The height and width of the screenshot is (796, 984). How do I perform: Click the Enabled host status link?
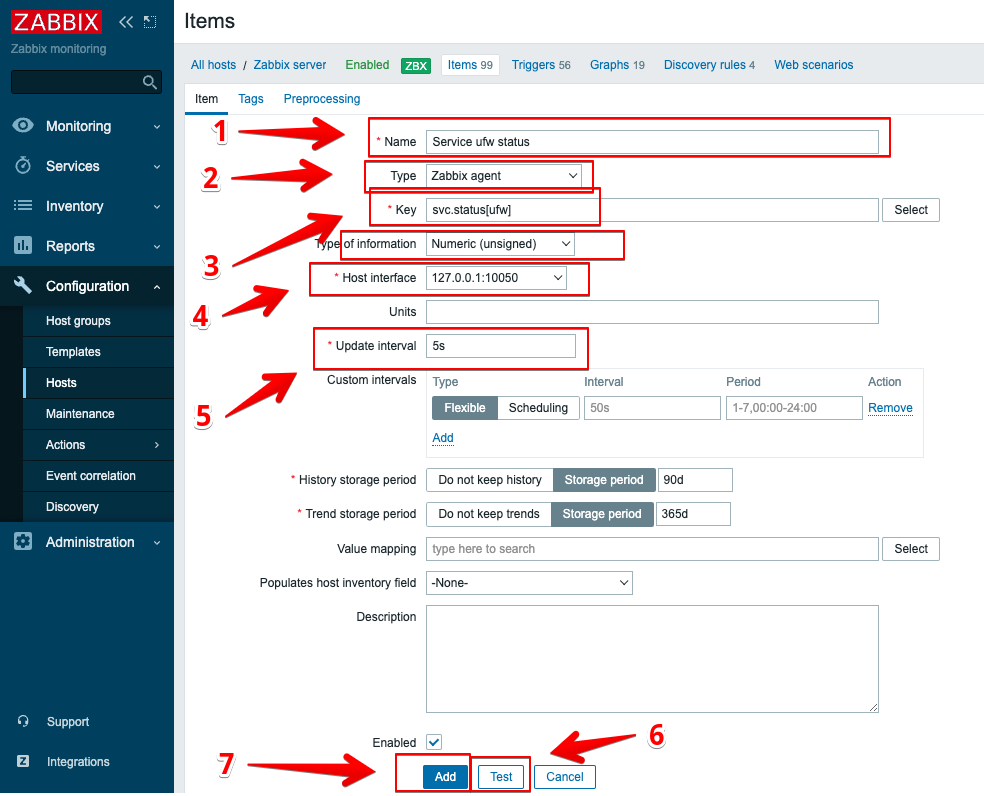[x=367, y=65]
